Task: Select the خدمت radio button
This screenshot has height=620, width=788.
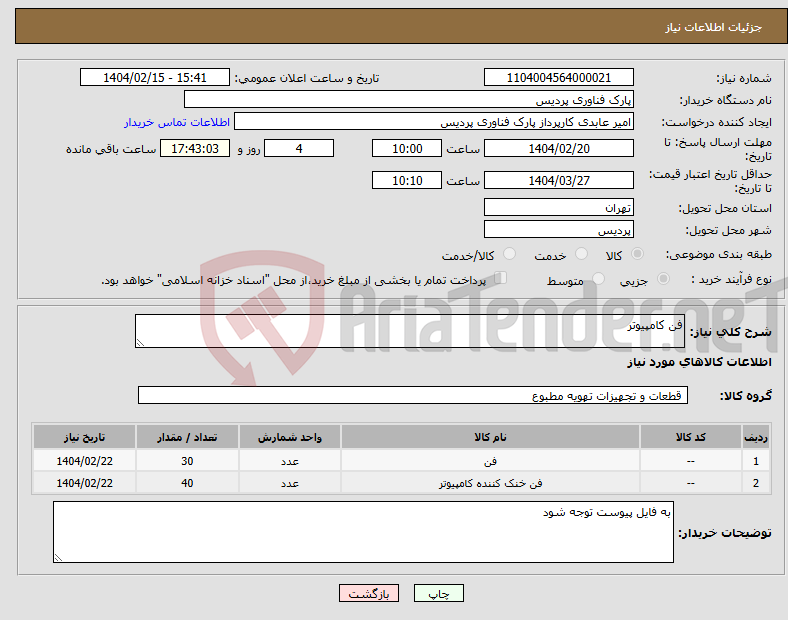Action: (581, 254)
